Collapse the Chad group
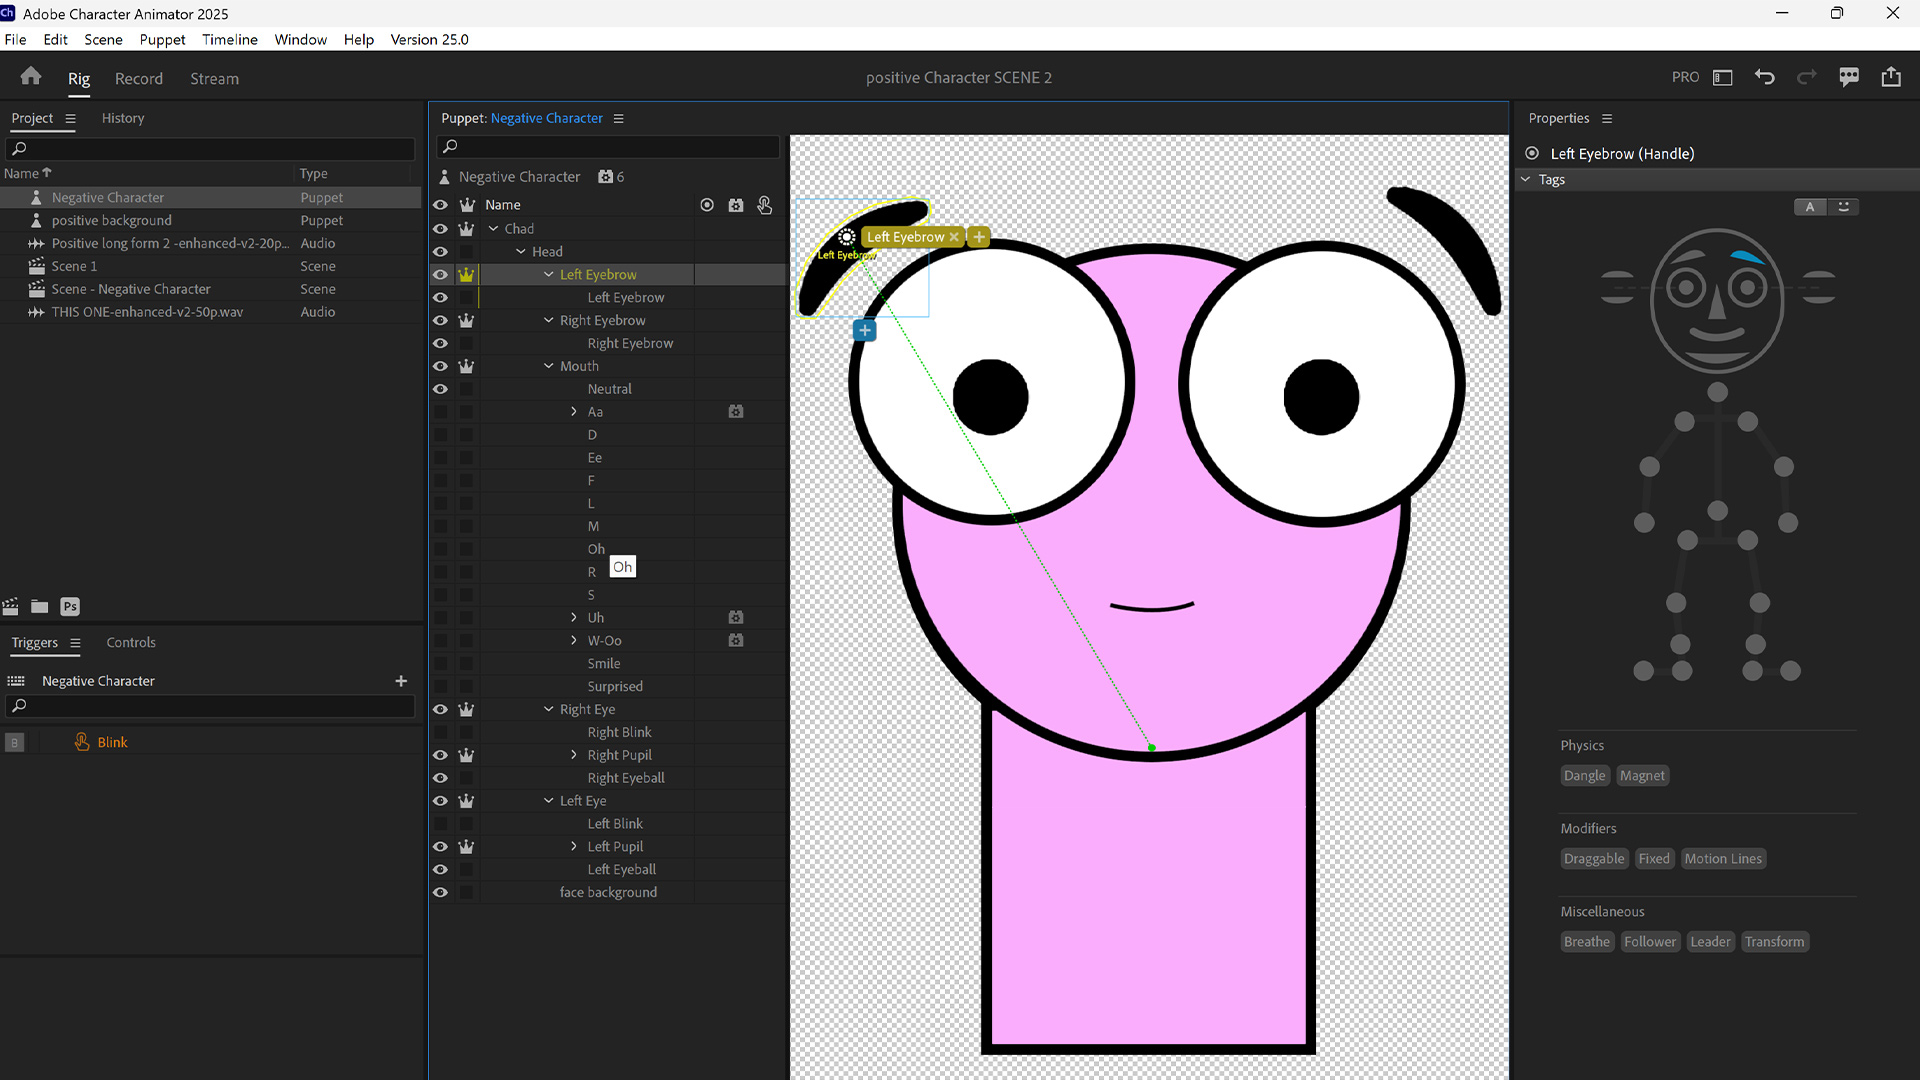The width and height of the screenshot is (1920, 1080). [494, 229]
